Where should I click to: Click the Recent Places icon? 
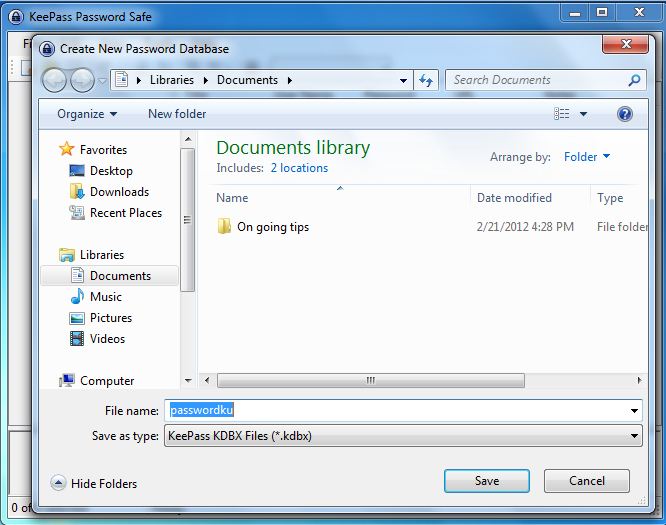77,212
